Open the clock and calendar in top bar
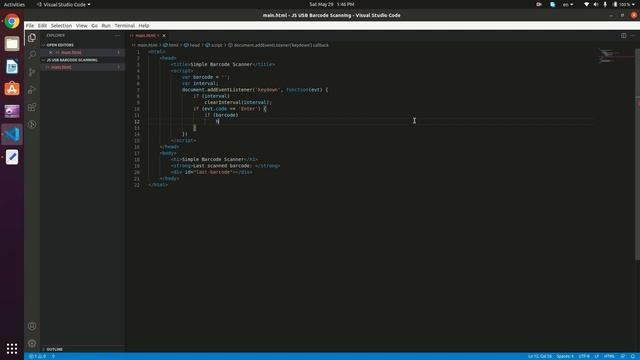The width and height of the screenshot is (640, 360). [x=331, y=4]
